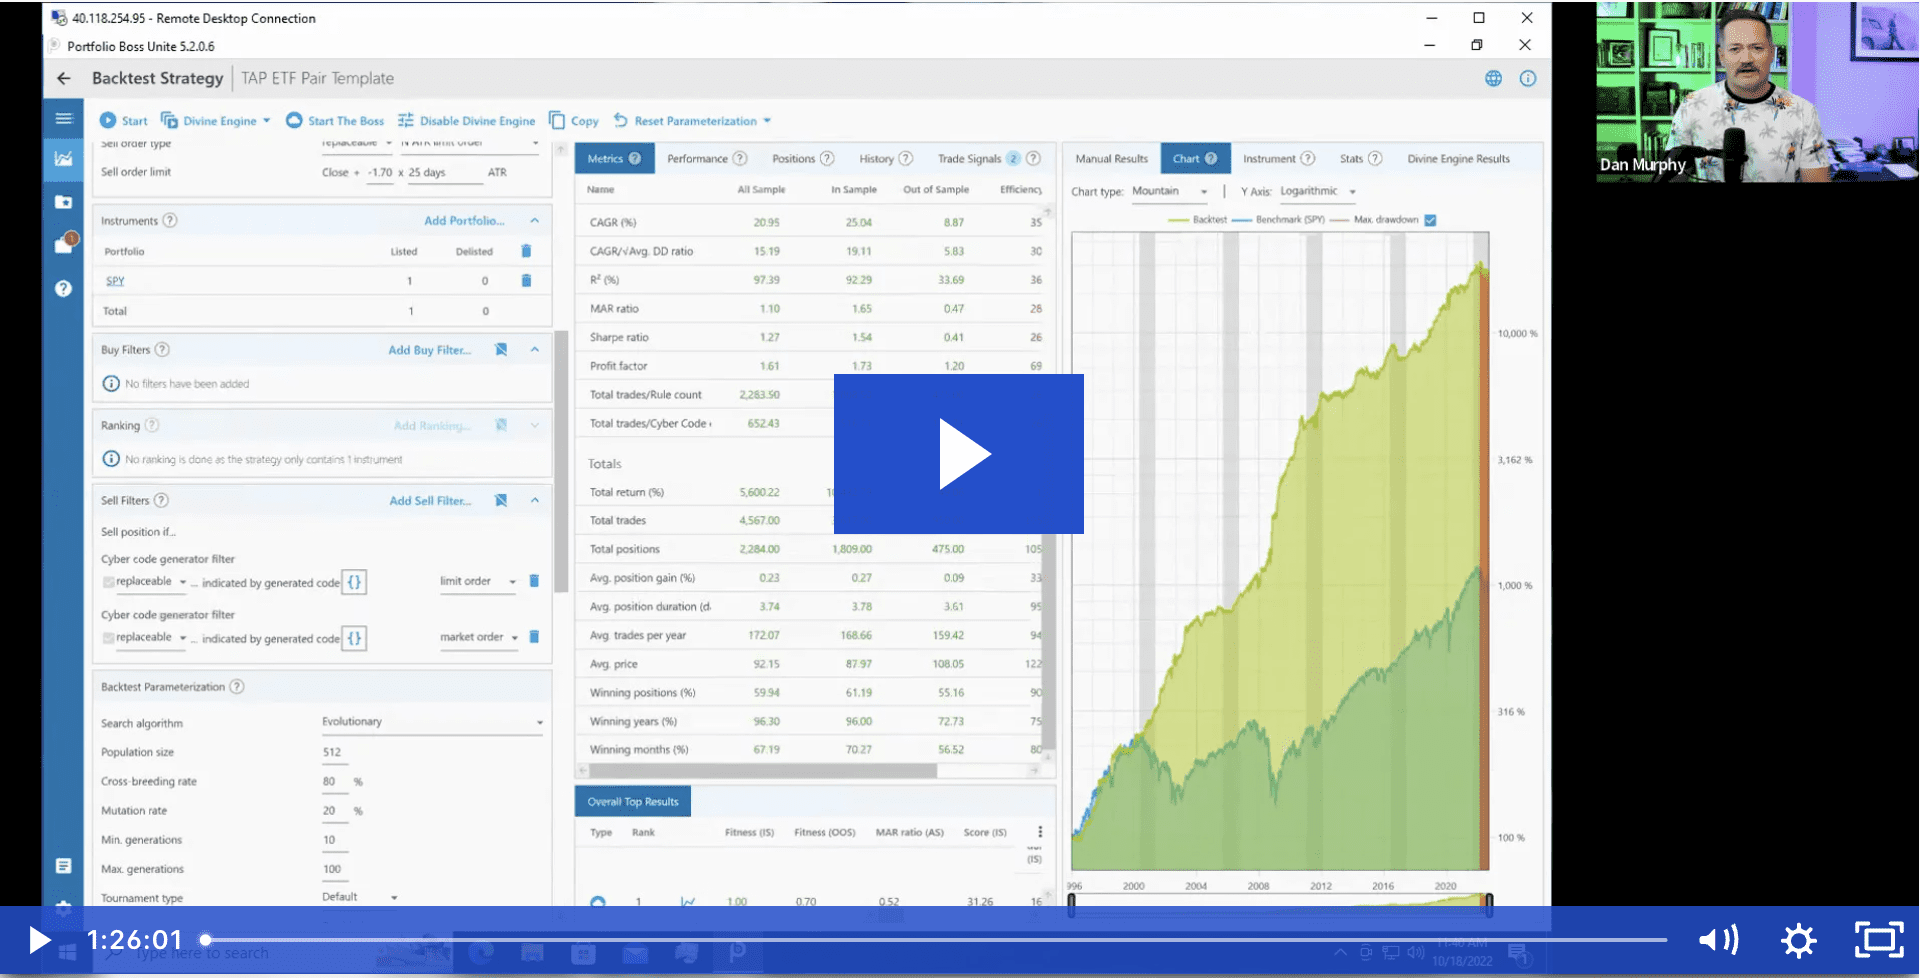The height and width of the screenshot is (978, 1920).
Task: Delete all portfolios using header trash icon
Action: (526, 251)
